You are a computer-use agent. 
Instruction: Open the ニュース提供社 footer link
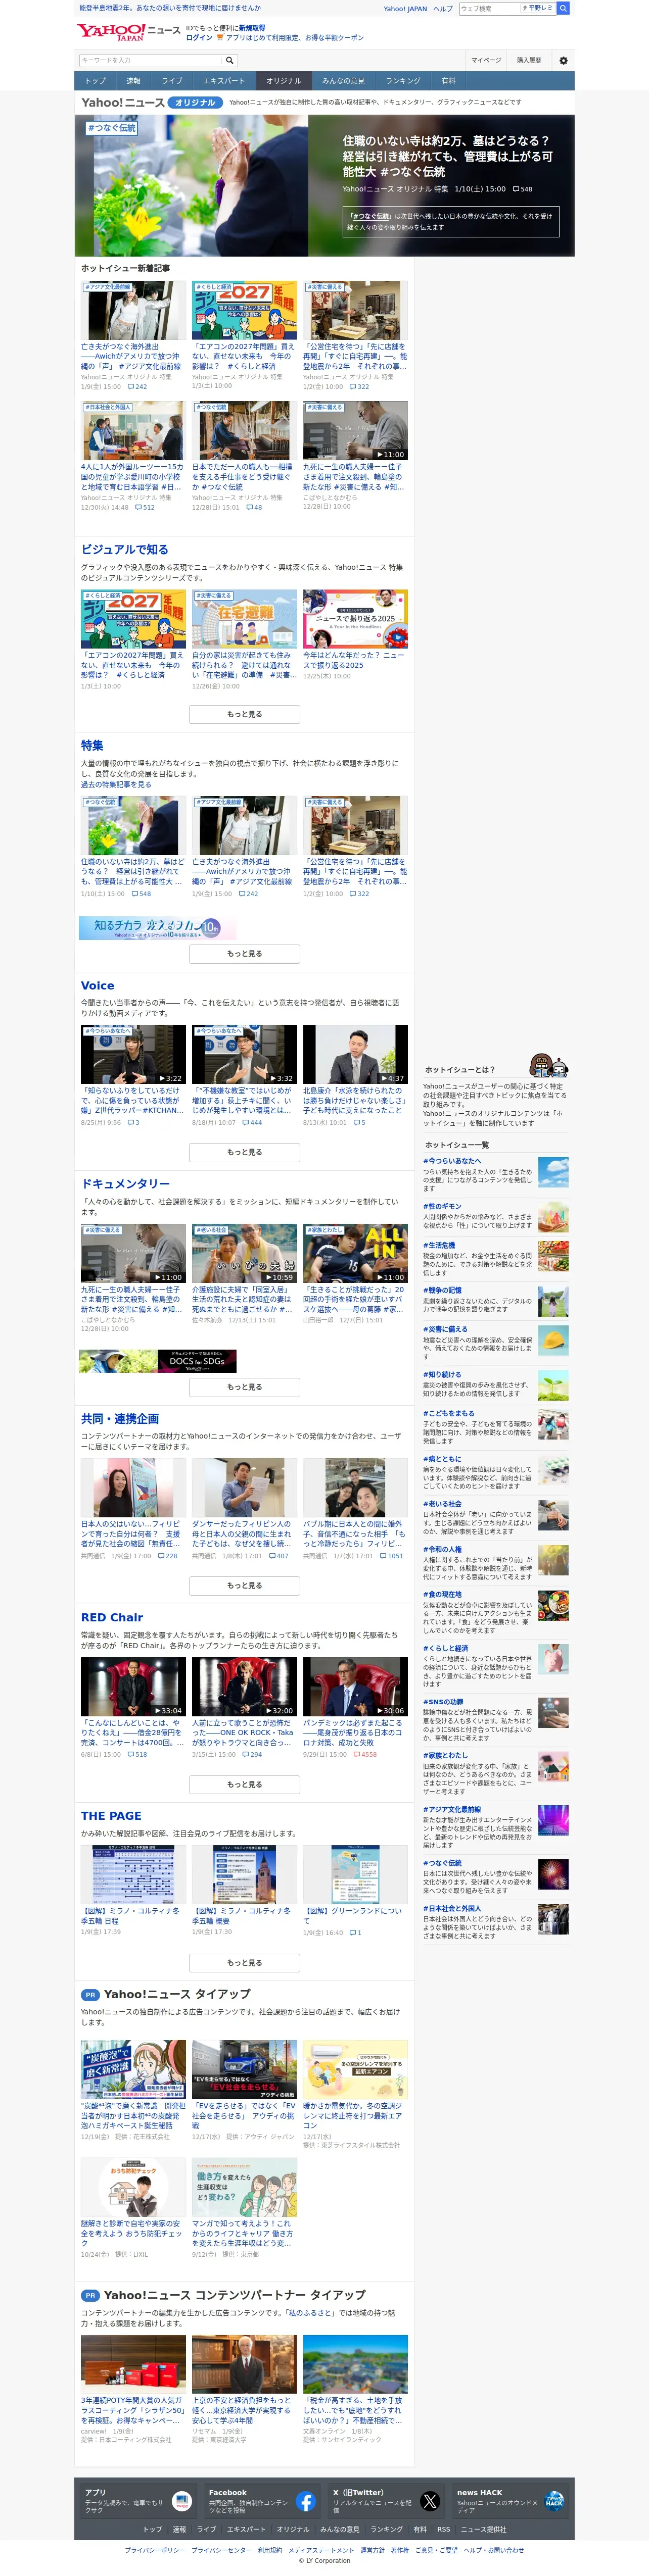coord(483,2529)
